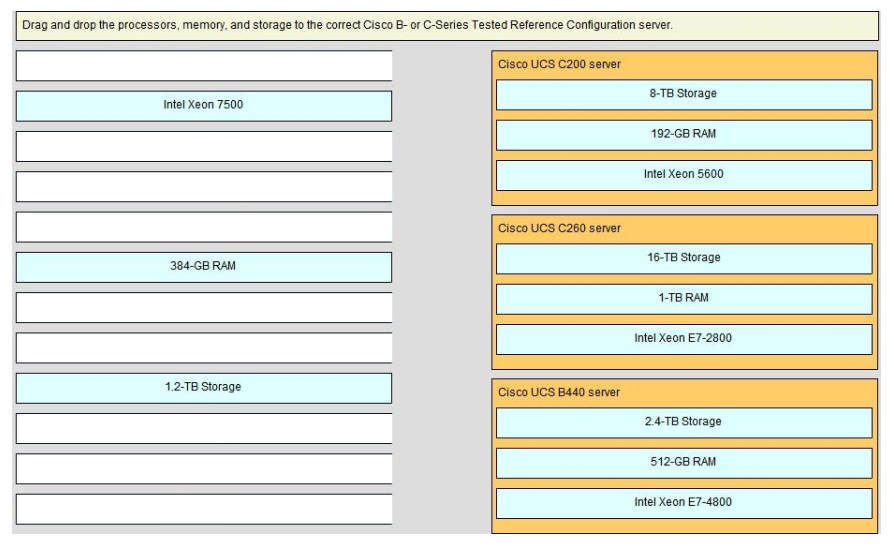Viewport: 894px width, 546px height.
Task: Click the Intel Xeon E7-2800 item
Action: point(684,340)
